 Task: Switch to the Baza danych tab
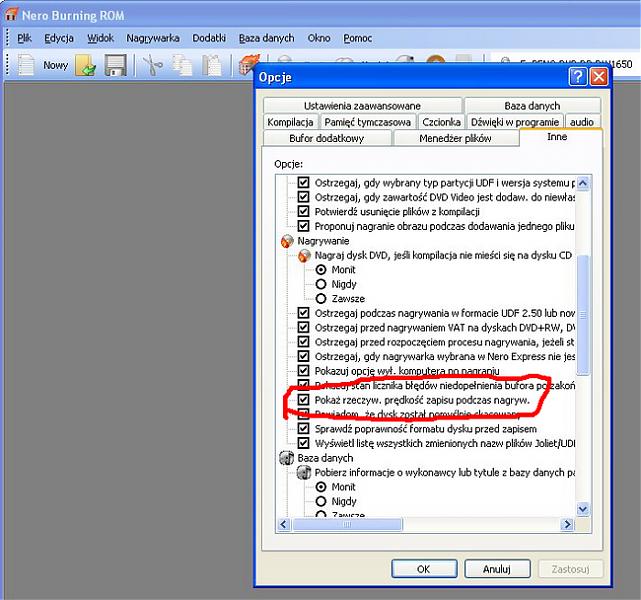[x=532, y=106]
